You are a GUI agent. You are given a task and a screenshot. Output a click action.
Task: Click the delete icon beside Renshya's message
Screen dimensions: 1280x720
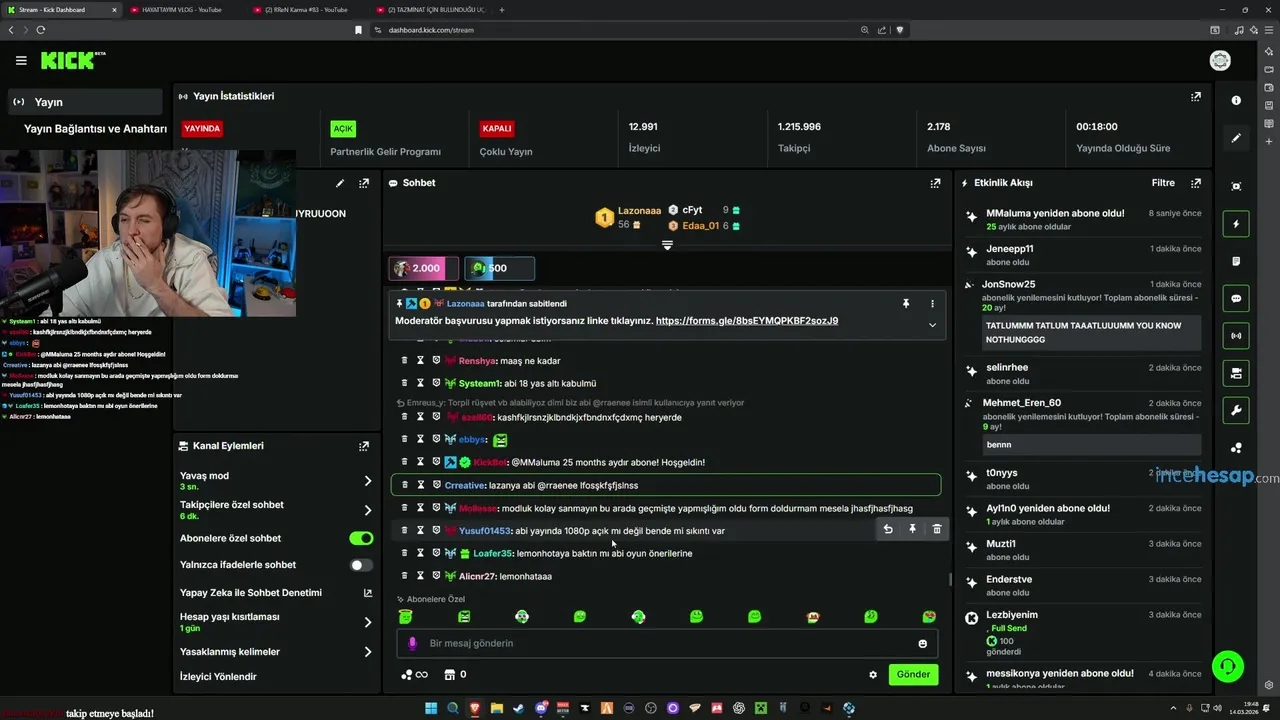(404, 361)
